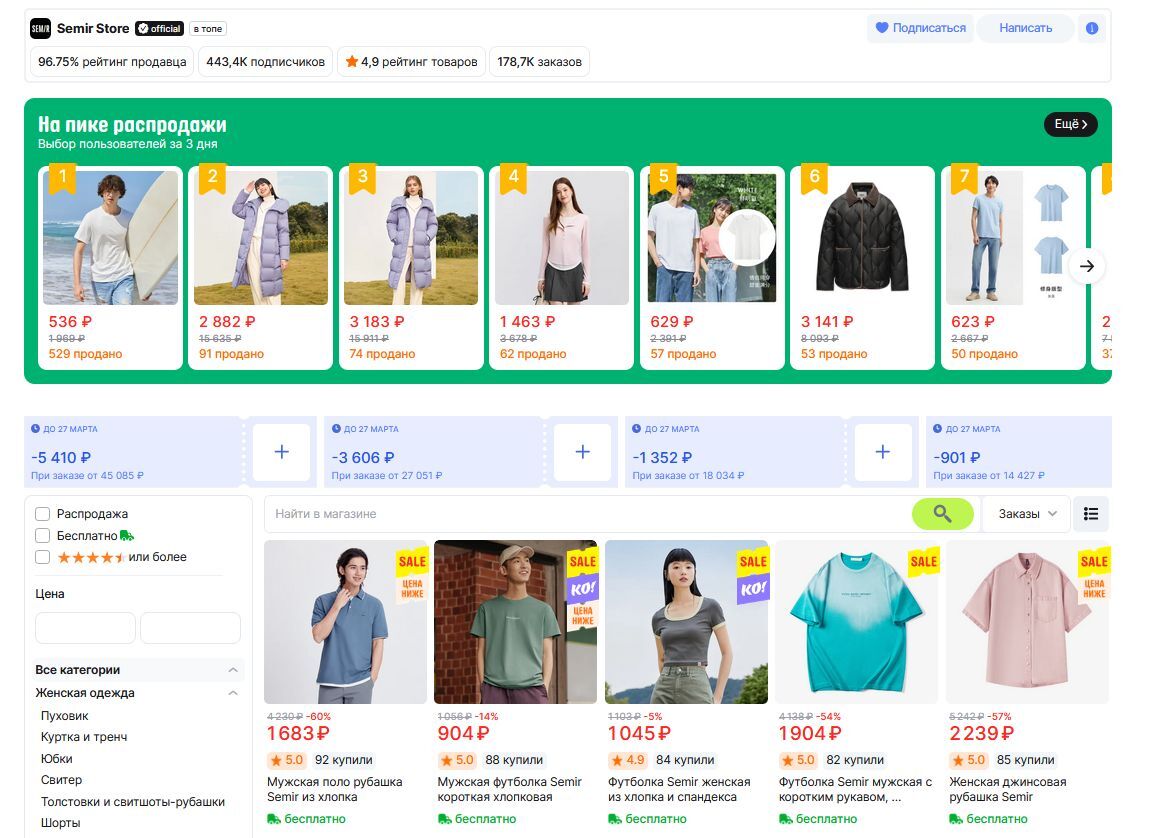This screenshot has width=1165, height=838.
Task: Click the blue info icon beside Написать
Action: click(x=1092, y=28)
